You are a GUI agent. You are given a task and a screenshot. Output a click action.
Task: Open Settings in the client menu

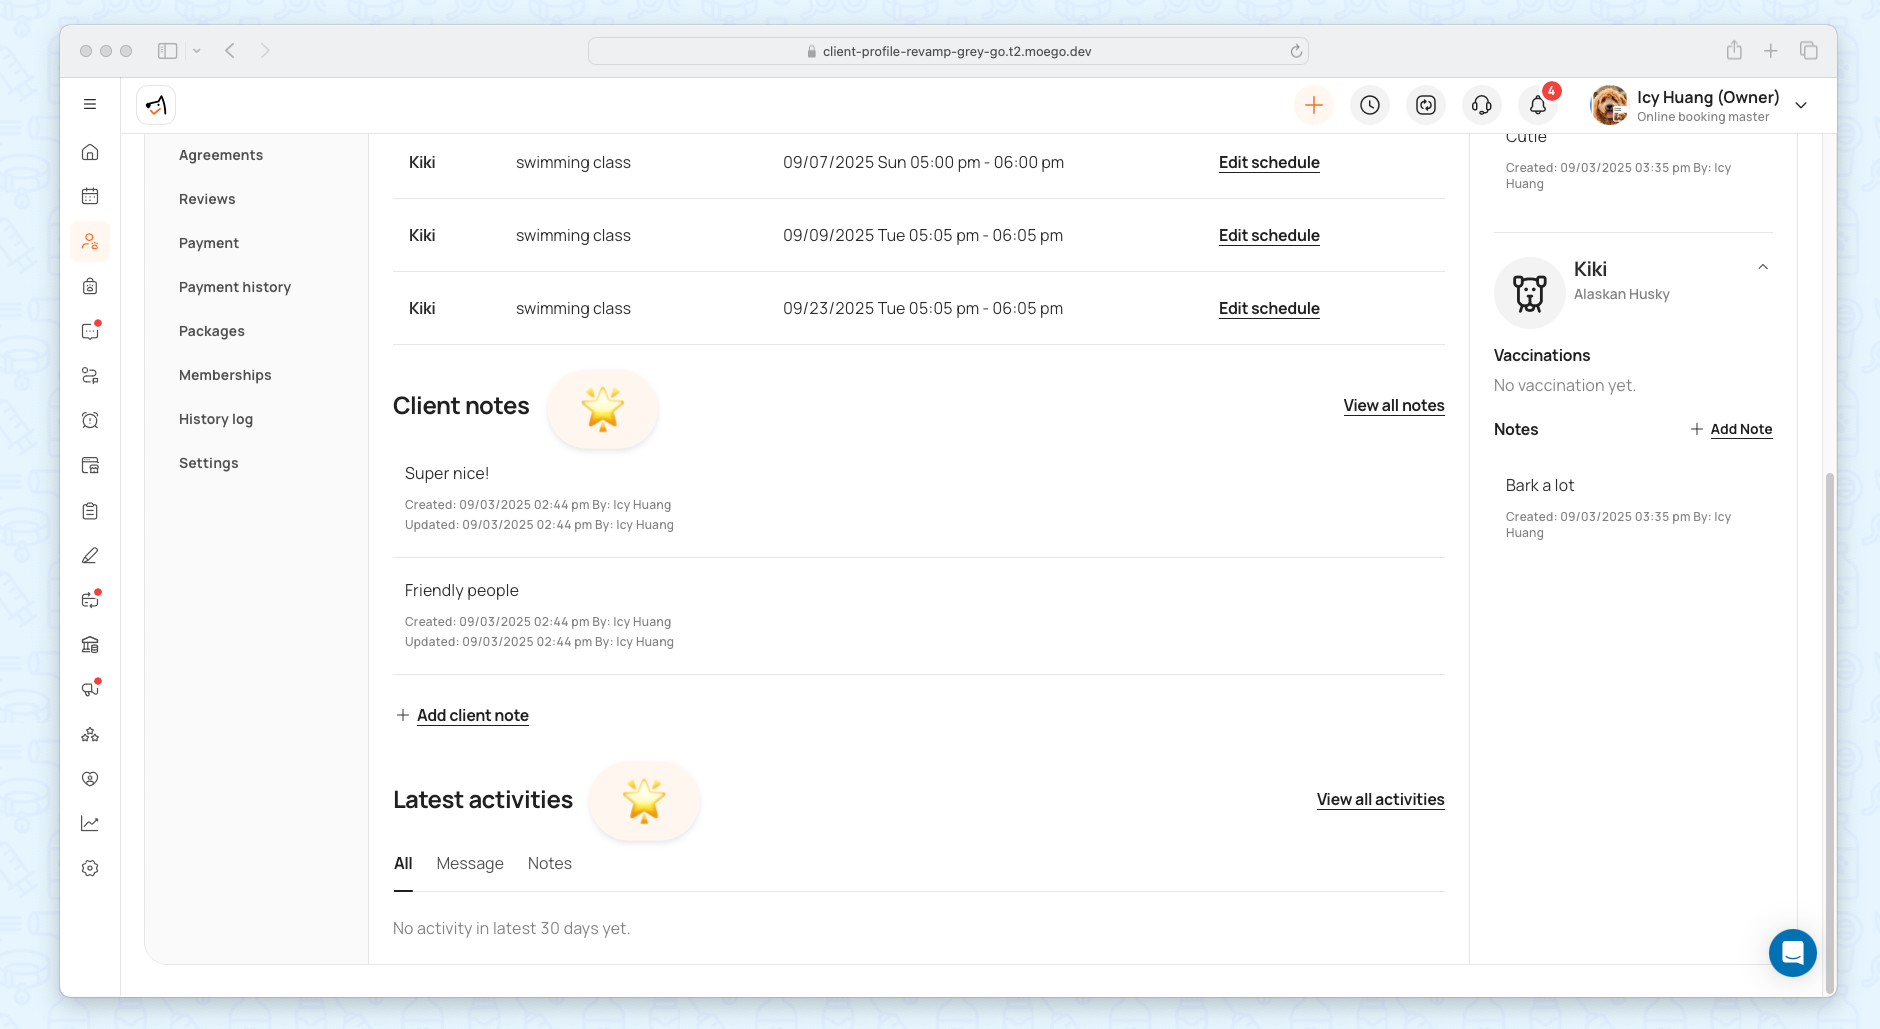(x=209, y=463)
